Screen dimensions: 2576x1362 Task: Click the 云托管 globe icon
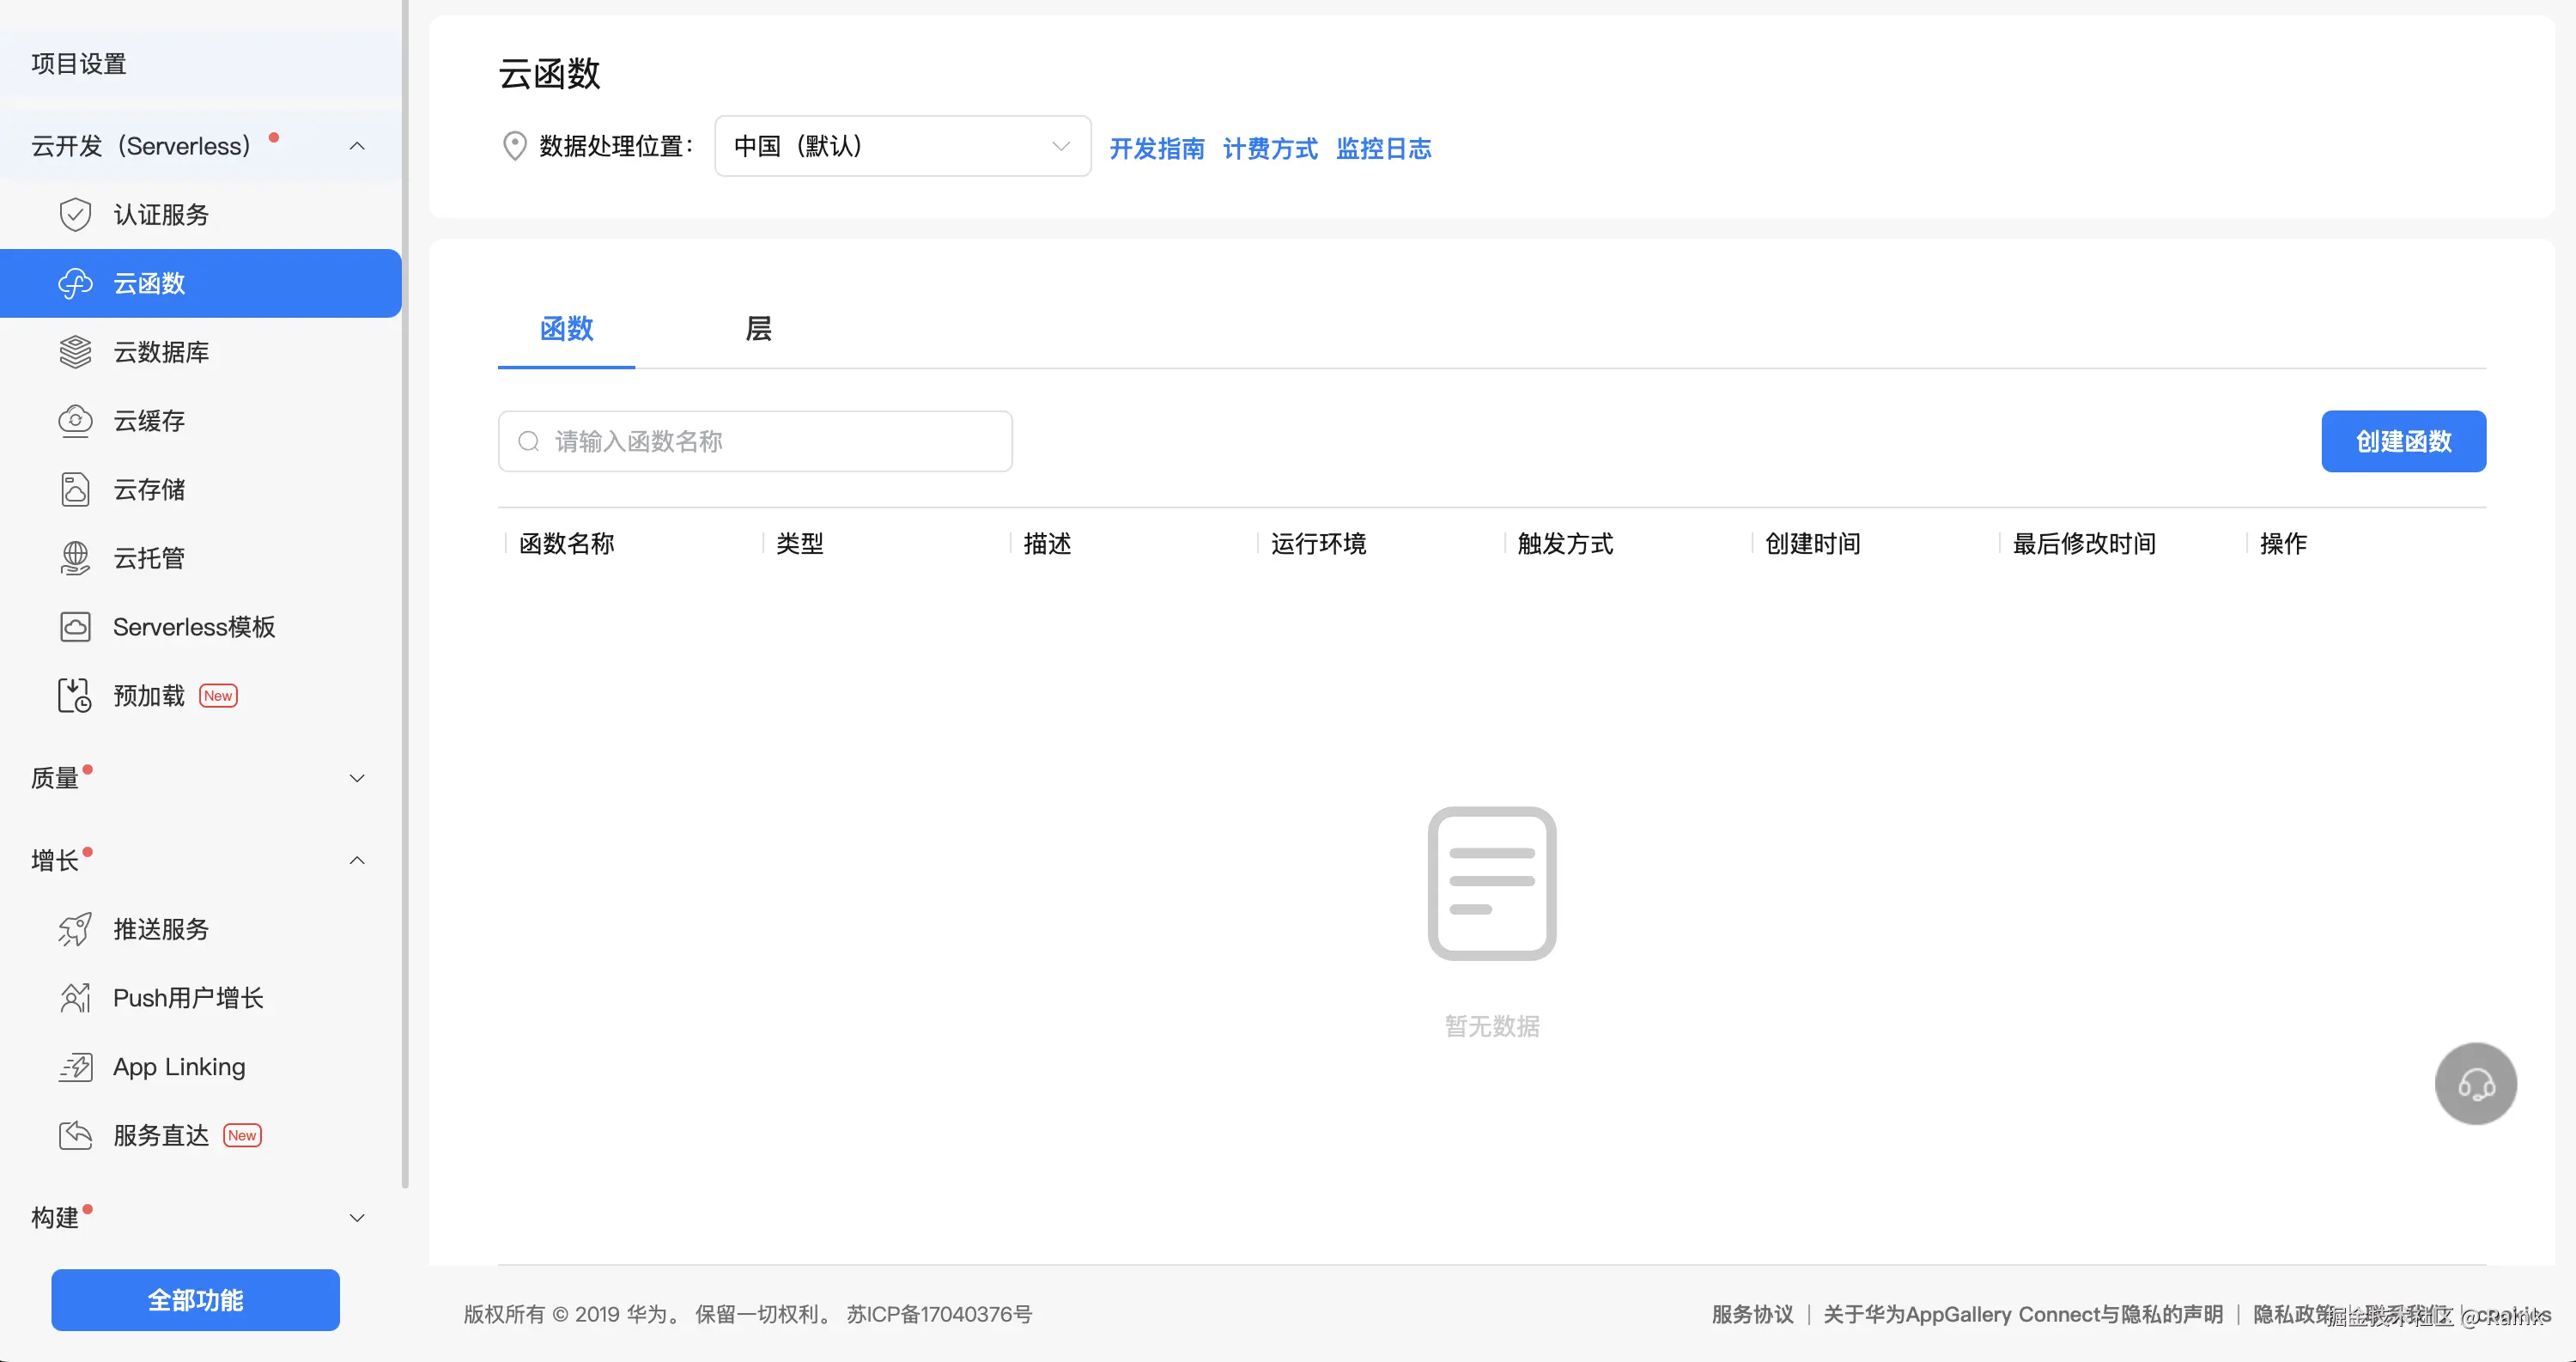[75, 558]
